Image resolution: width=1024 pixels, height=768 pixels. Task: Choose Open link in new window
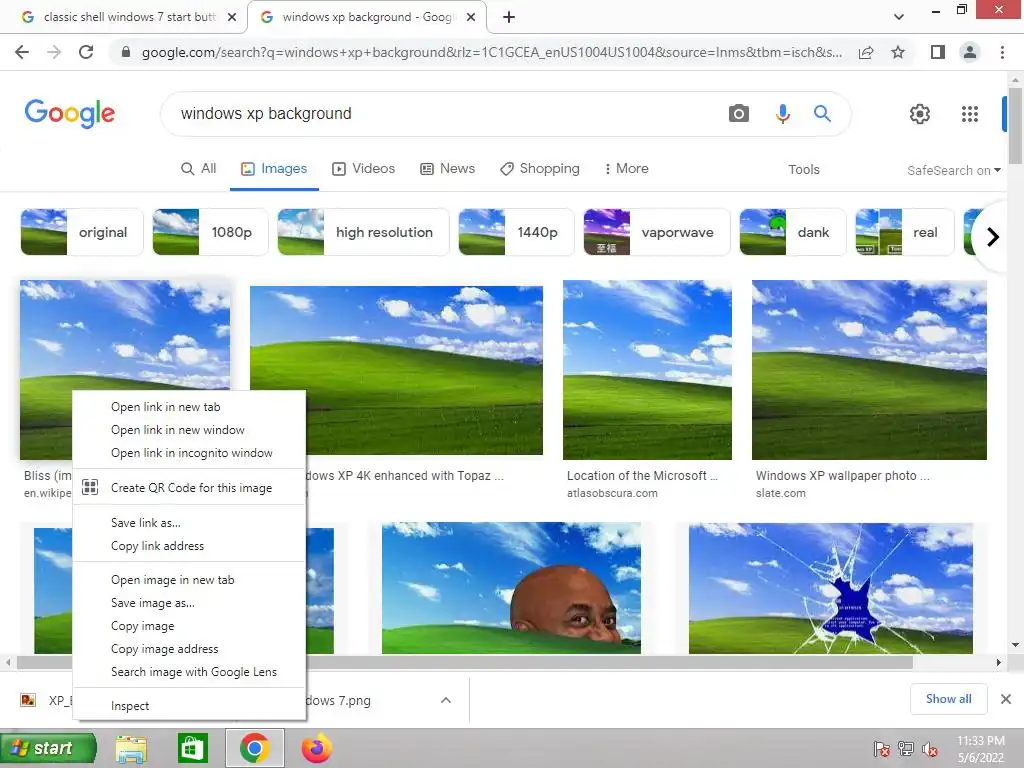pyautogui.click(x=189, y=430)
